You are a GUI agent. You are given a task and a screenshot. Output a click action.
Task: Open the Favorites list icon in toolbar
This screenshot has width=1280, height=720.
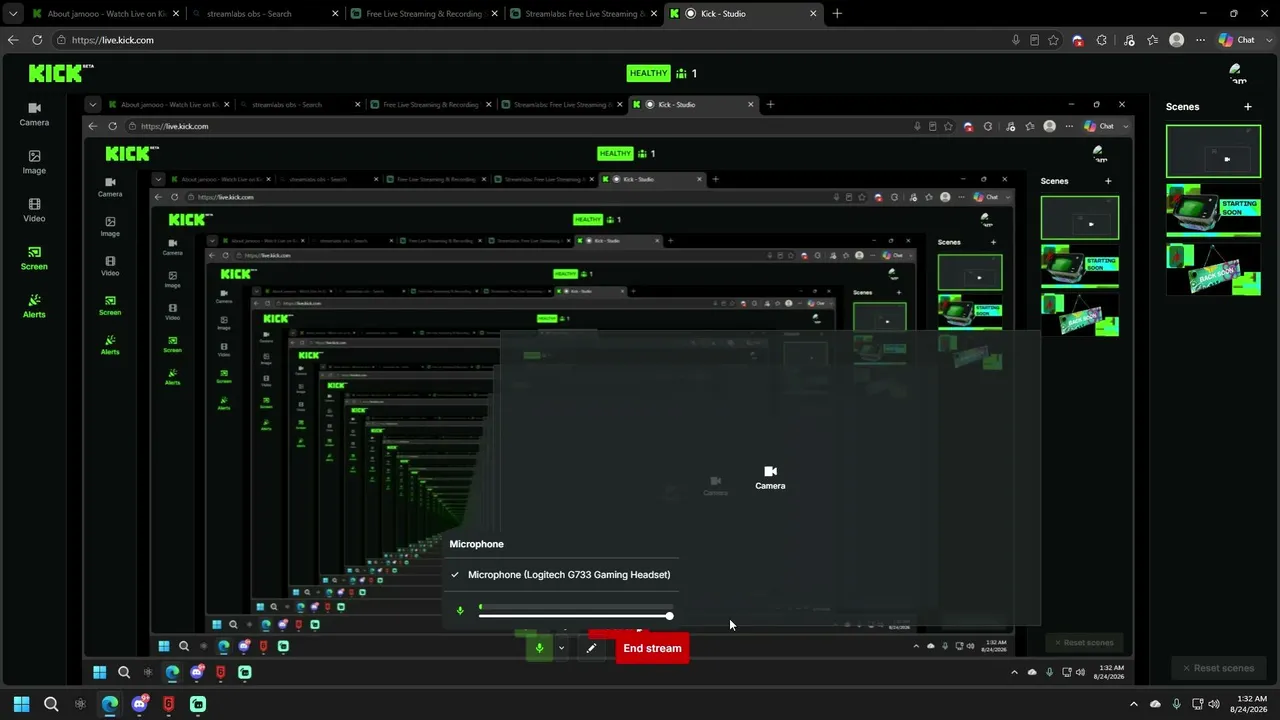[1153, 40]
